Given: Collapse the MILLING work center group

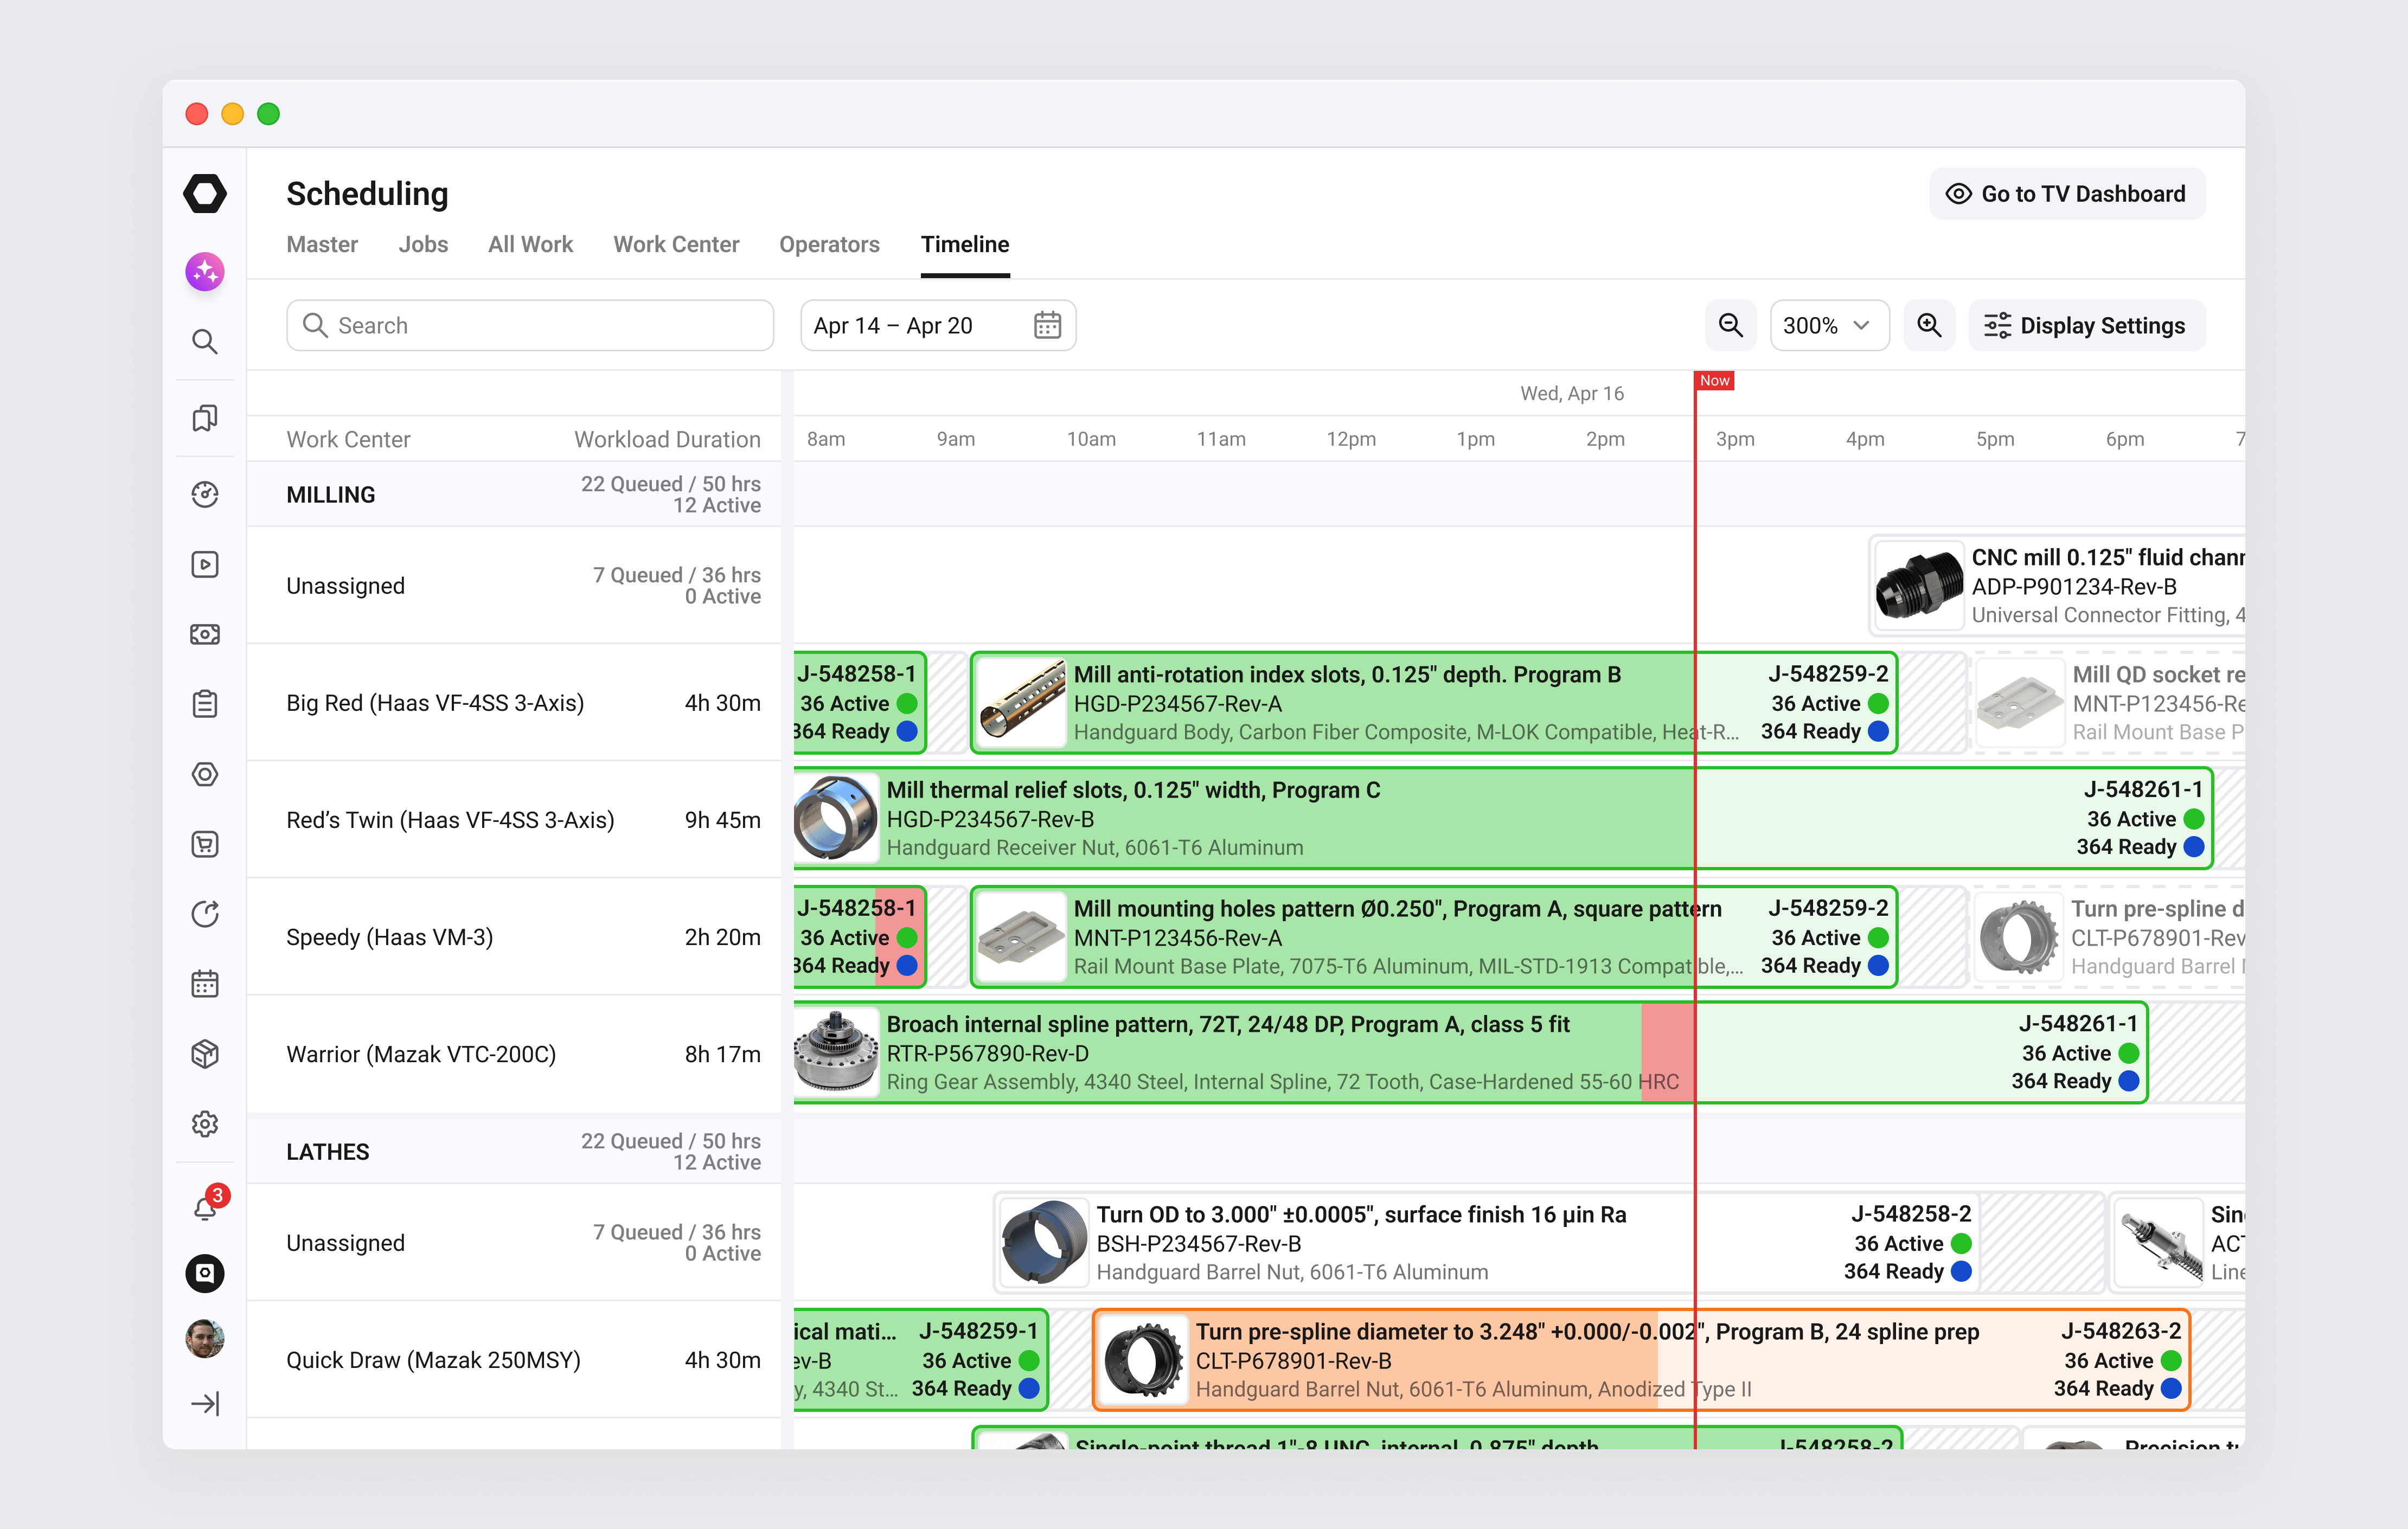Looking at the screenshot, I should [x=514, y=494].
